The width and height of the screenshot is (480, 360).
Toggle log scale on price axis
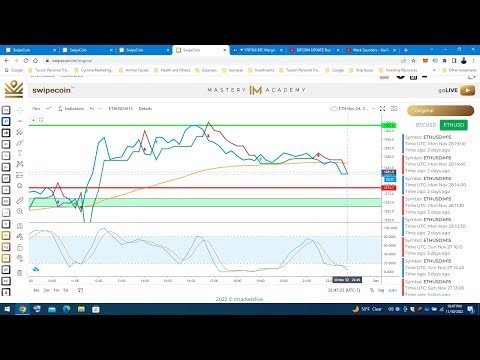(381, 290)
